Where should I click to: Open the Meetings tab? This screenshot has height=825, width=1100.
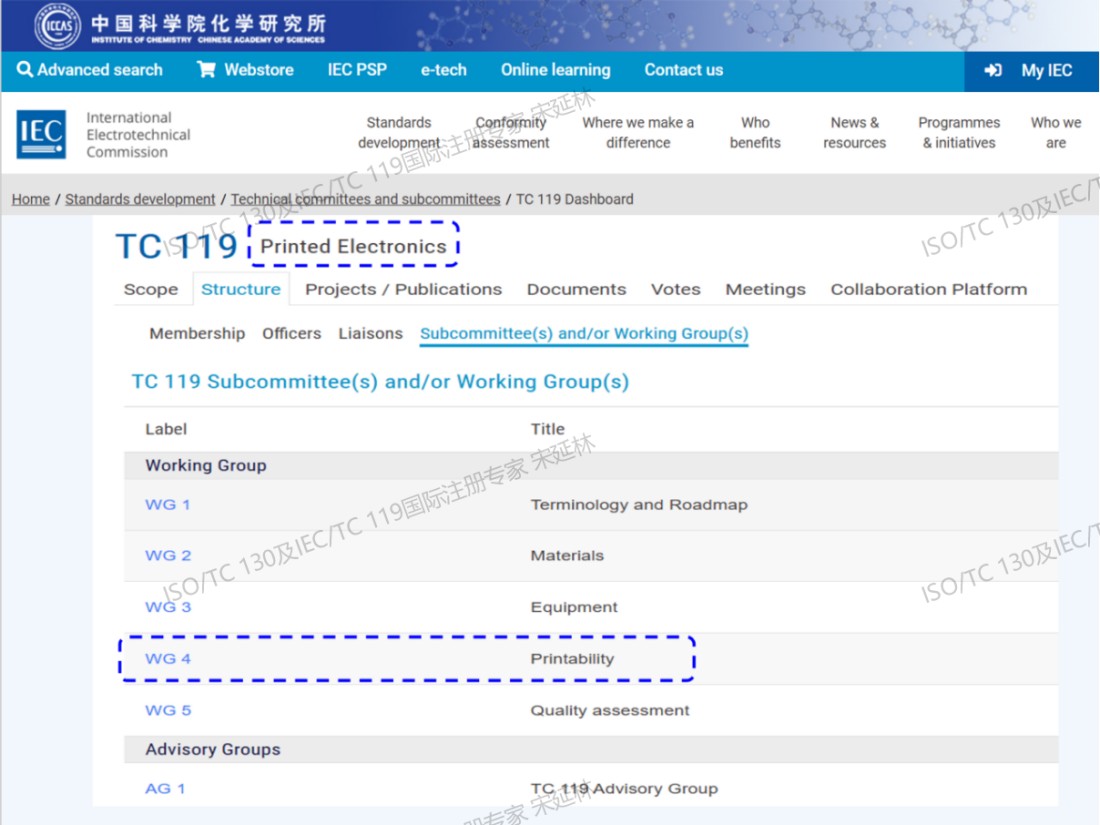point(765,289)
